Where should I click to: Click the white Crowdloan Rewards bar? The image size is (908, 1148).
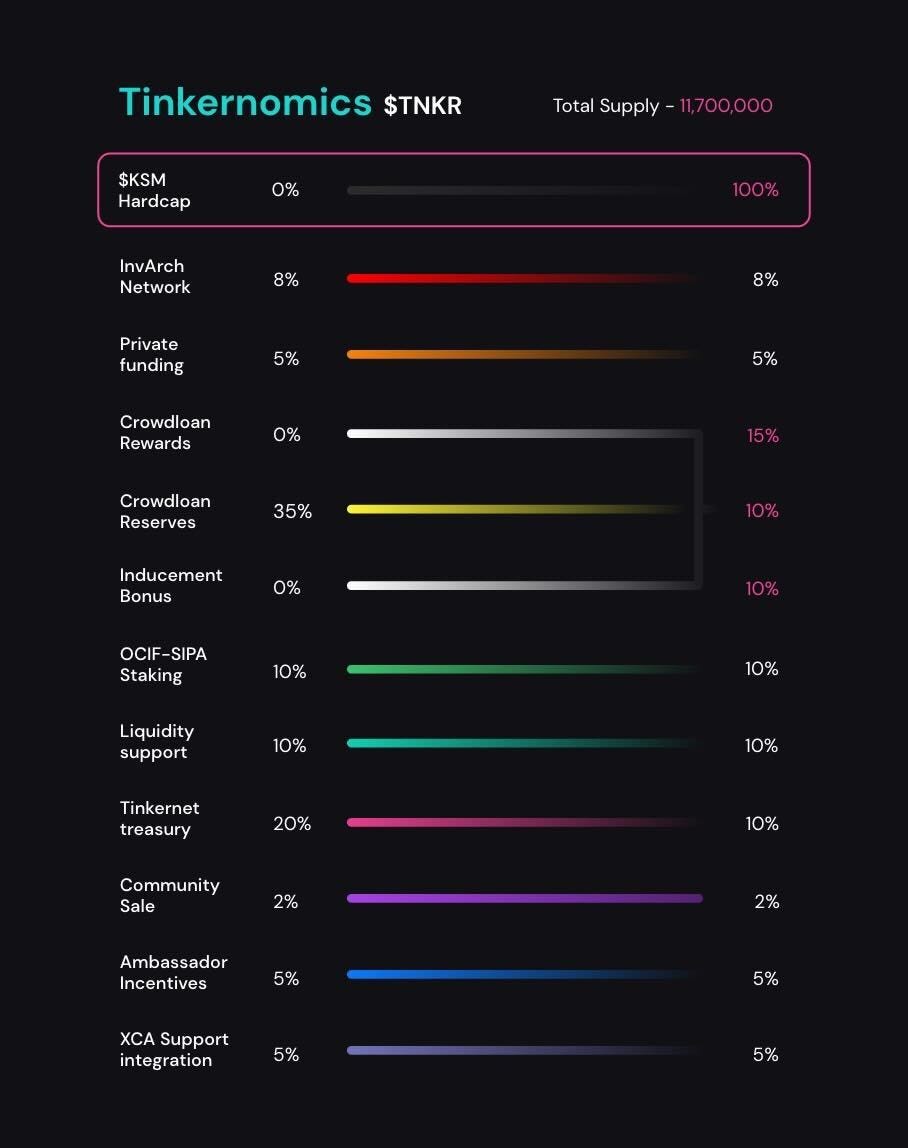click(x=524, y=433)
